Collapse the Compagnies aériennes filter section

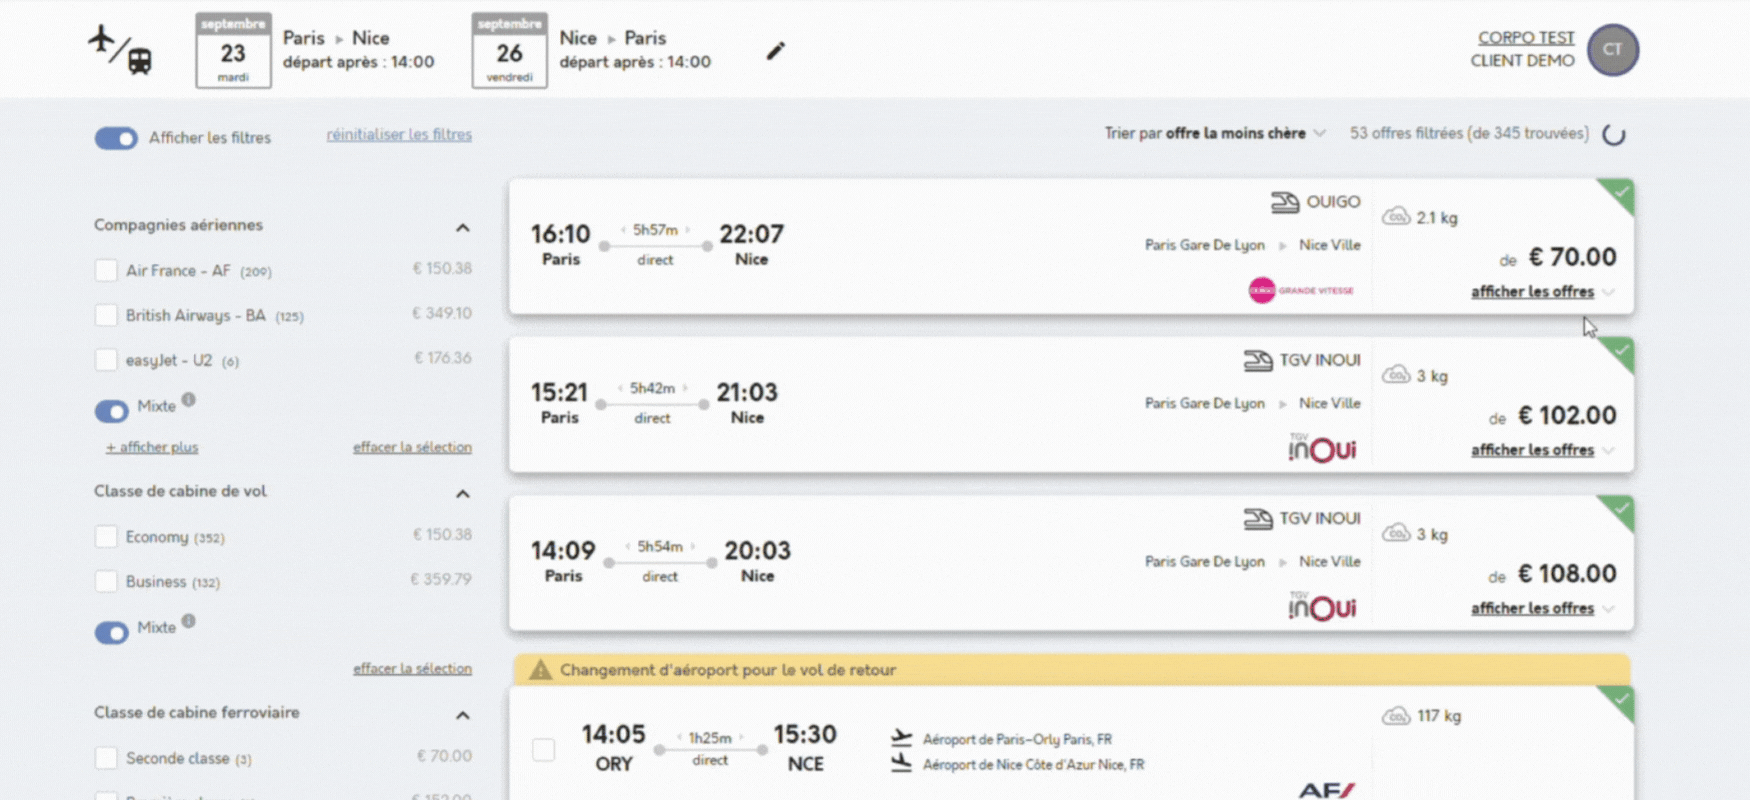[463, 228]
